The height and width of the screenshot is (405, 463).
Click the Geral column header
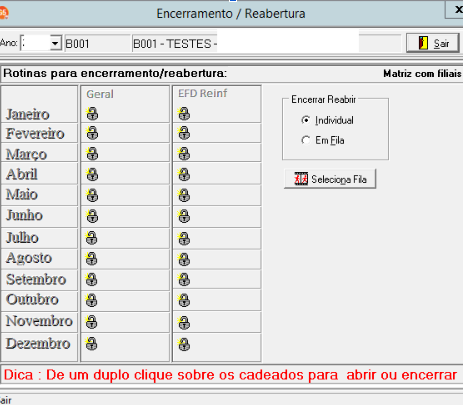[100, 94]
